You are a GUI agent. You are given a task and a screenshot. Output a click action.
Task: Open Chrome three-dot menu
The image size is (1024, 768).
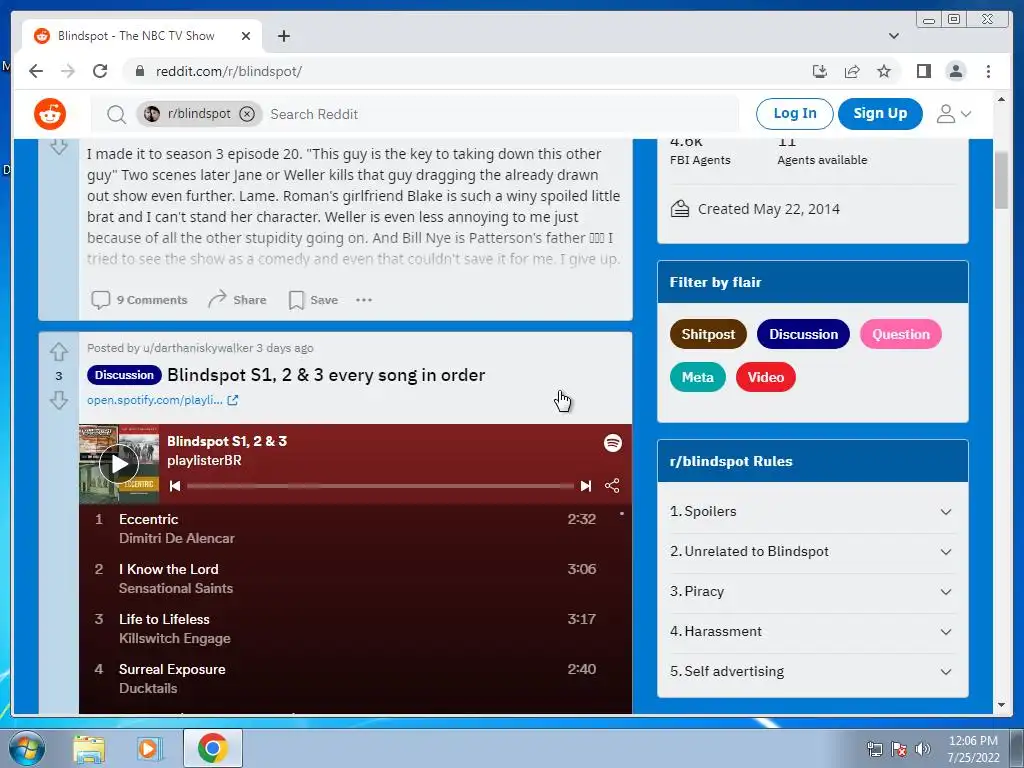point(988,71)
